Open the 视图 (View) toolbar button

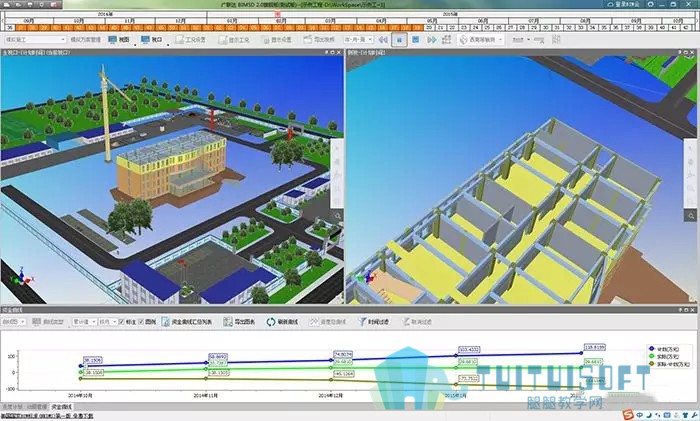tap(119, 40)
